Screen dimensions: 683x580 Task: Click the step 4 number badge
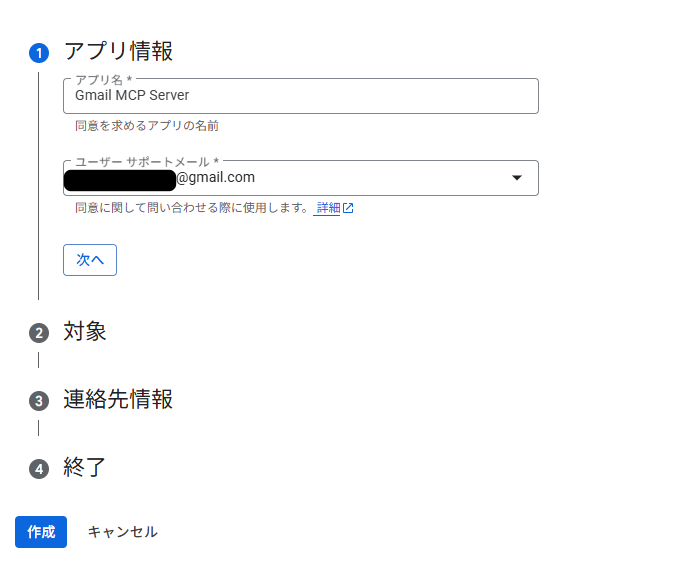click(39, 468)
